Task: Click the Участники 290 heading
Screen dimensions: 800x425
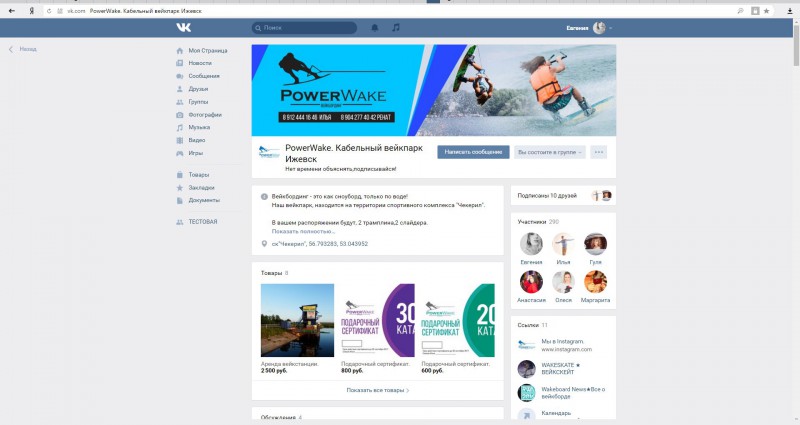Action: click(538, 222)
